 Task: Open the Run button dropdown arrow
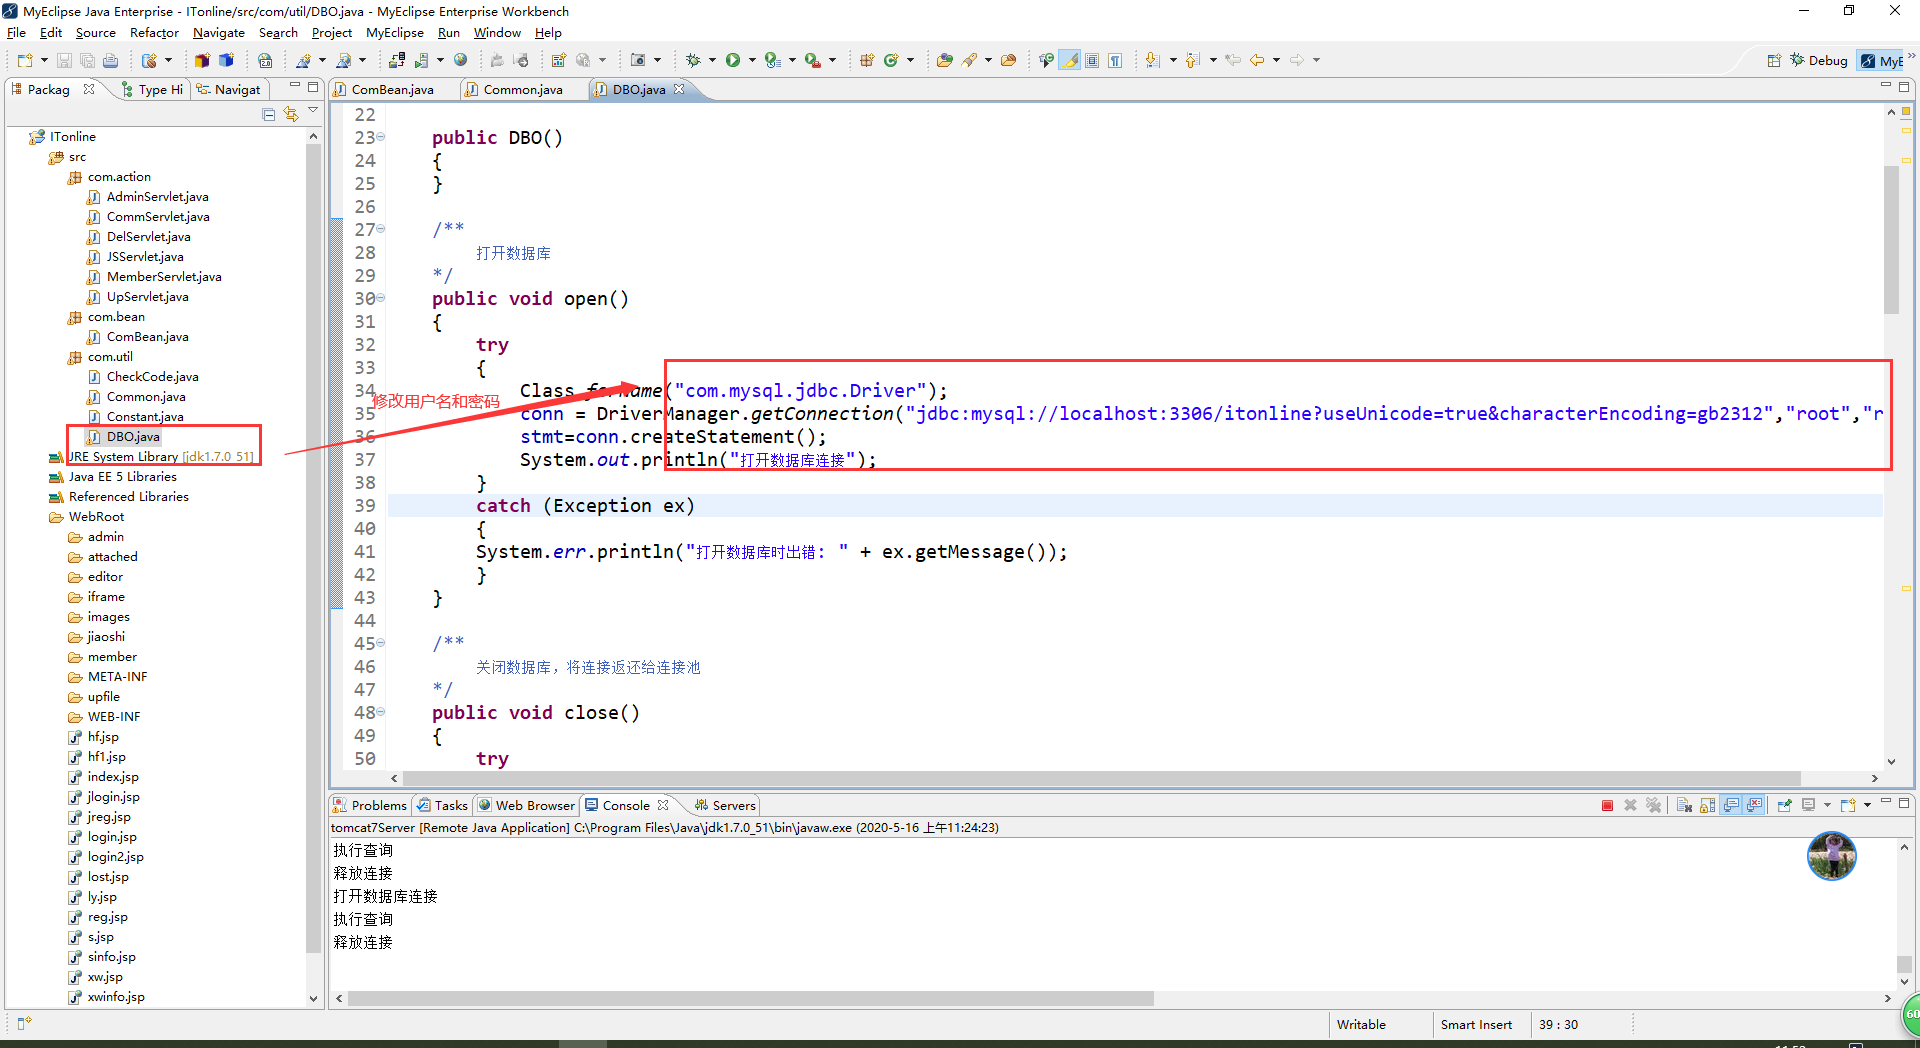point(750,60)
